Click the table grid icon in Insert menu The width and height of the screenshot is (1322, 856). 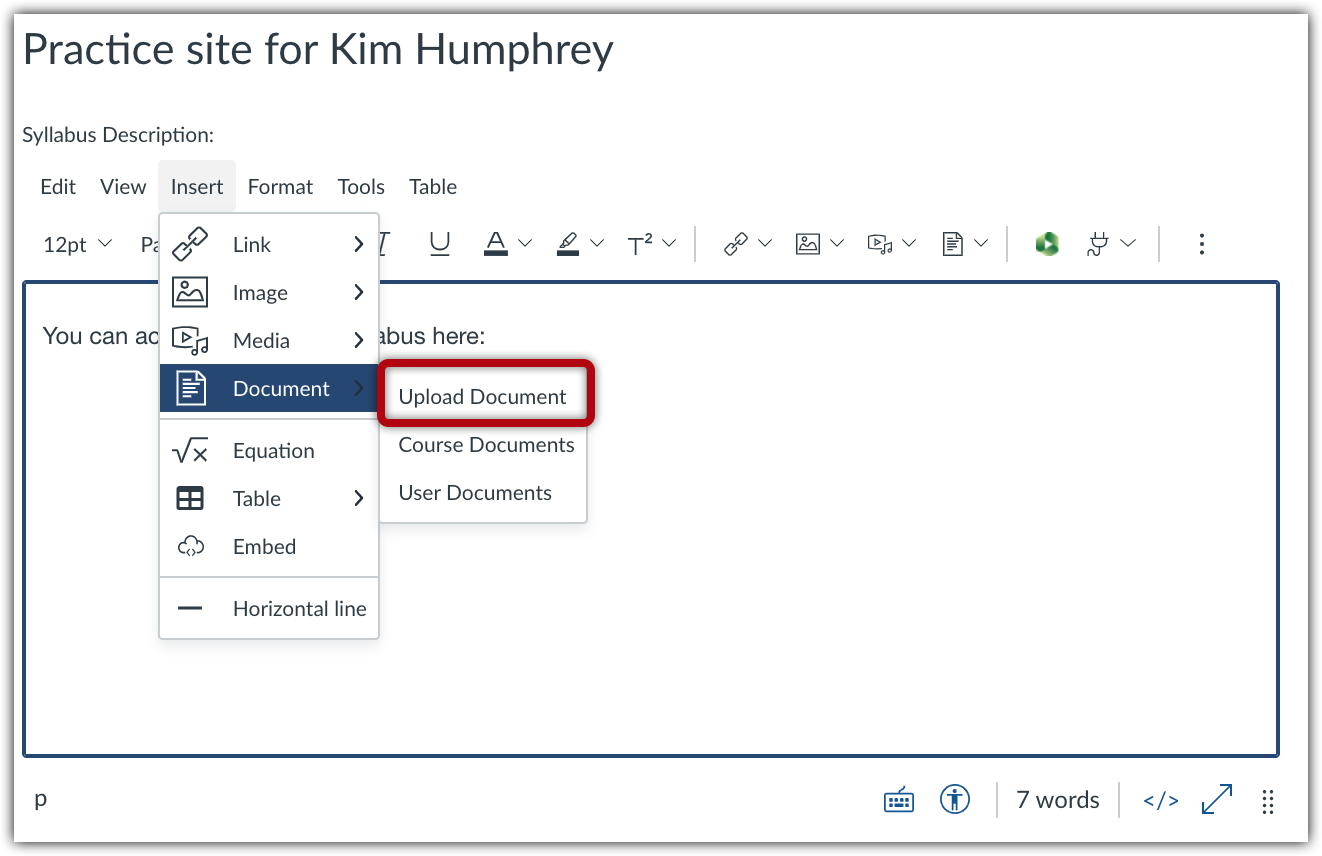click(x=190, y=499)
